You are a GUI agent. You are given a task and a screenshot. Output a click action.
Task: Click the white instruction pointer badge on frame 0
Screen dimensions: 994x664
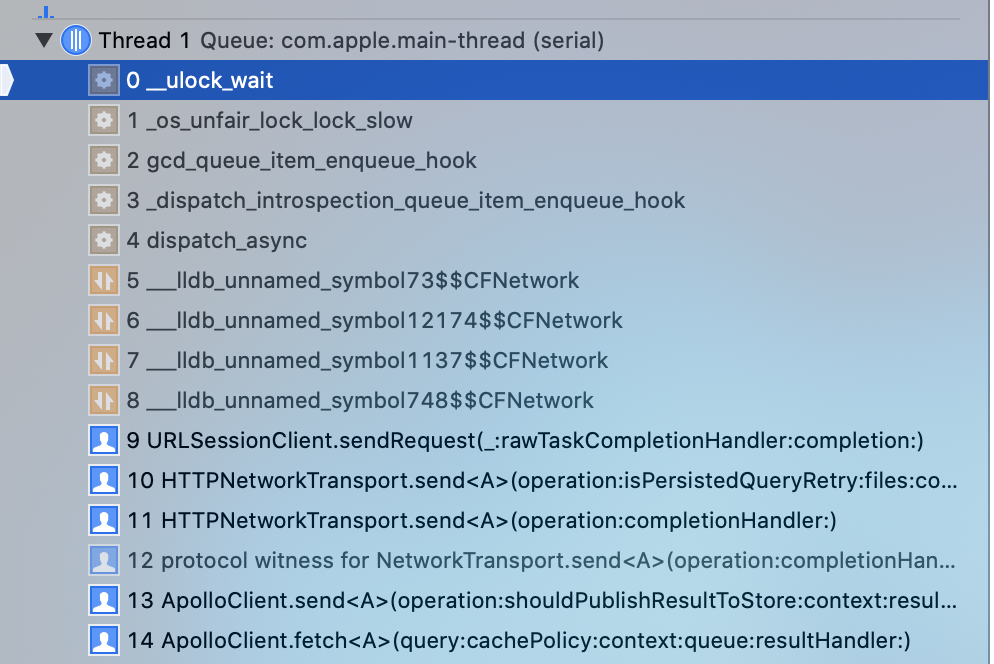click(6, 78)
